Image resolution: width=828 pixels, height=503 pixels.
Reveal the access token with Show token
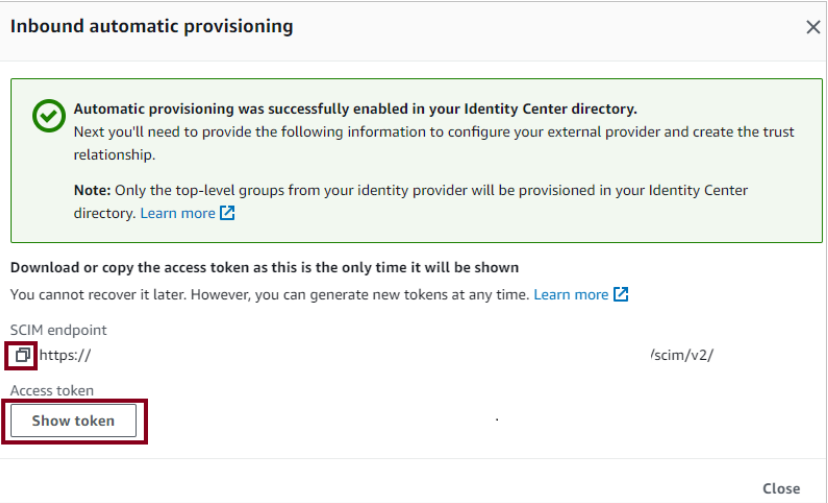point(73,421)
